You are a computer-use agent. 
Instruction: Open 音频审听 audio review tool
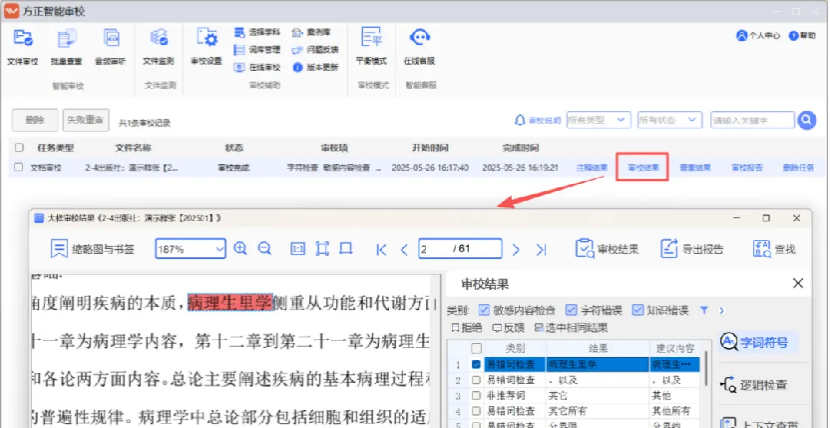[x=110, y=47]
